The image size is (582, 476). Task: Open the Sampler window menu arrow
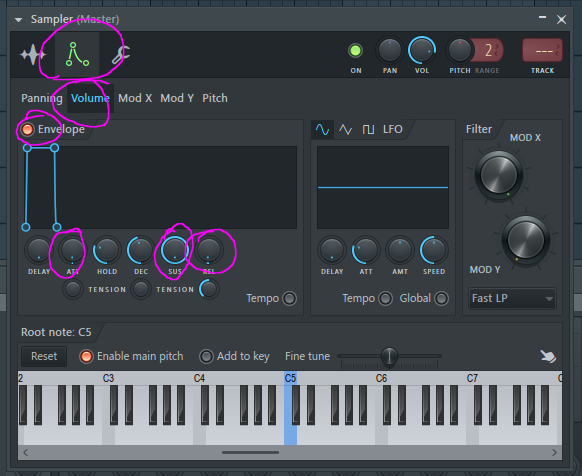tap(19, 20)
